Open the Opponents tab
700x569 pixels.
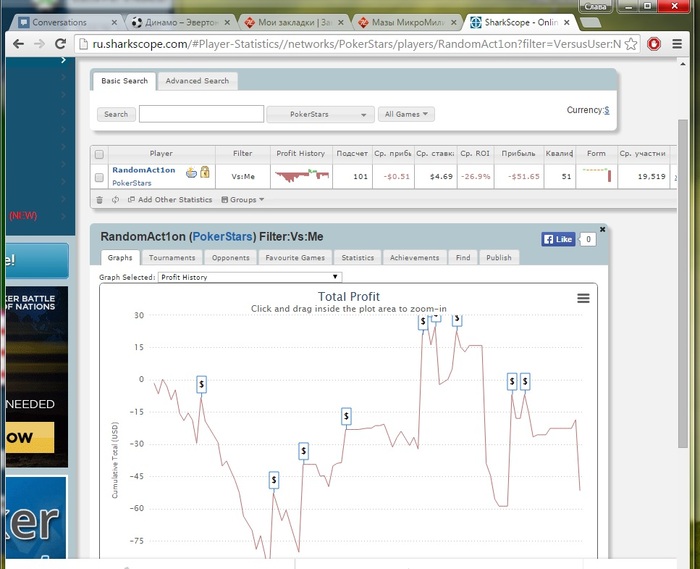point(230,258)
